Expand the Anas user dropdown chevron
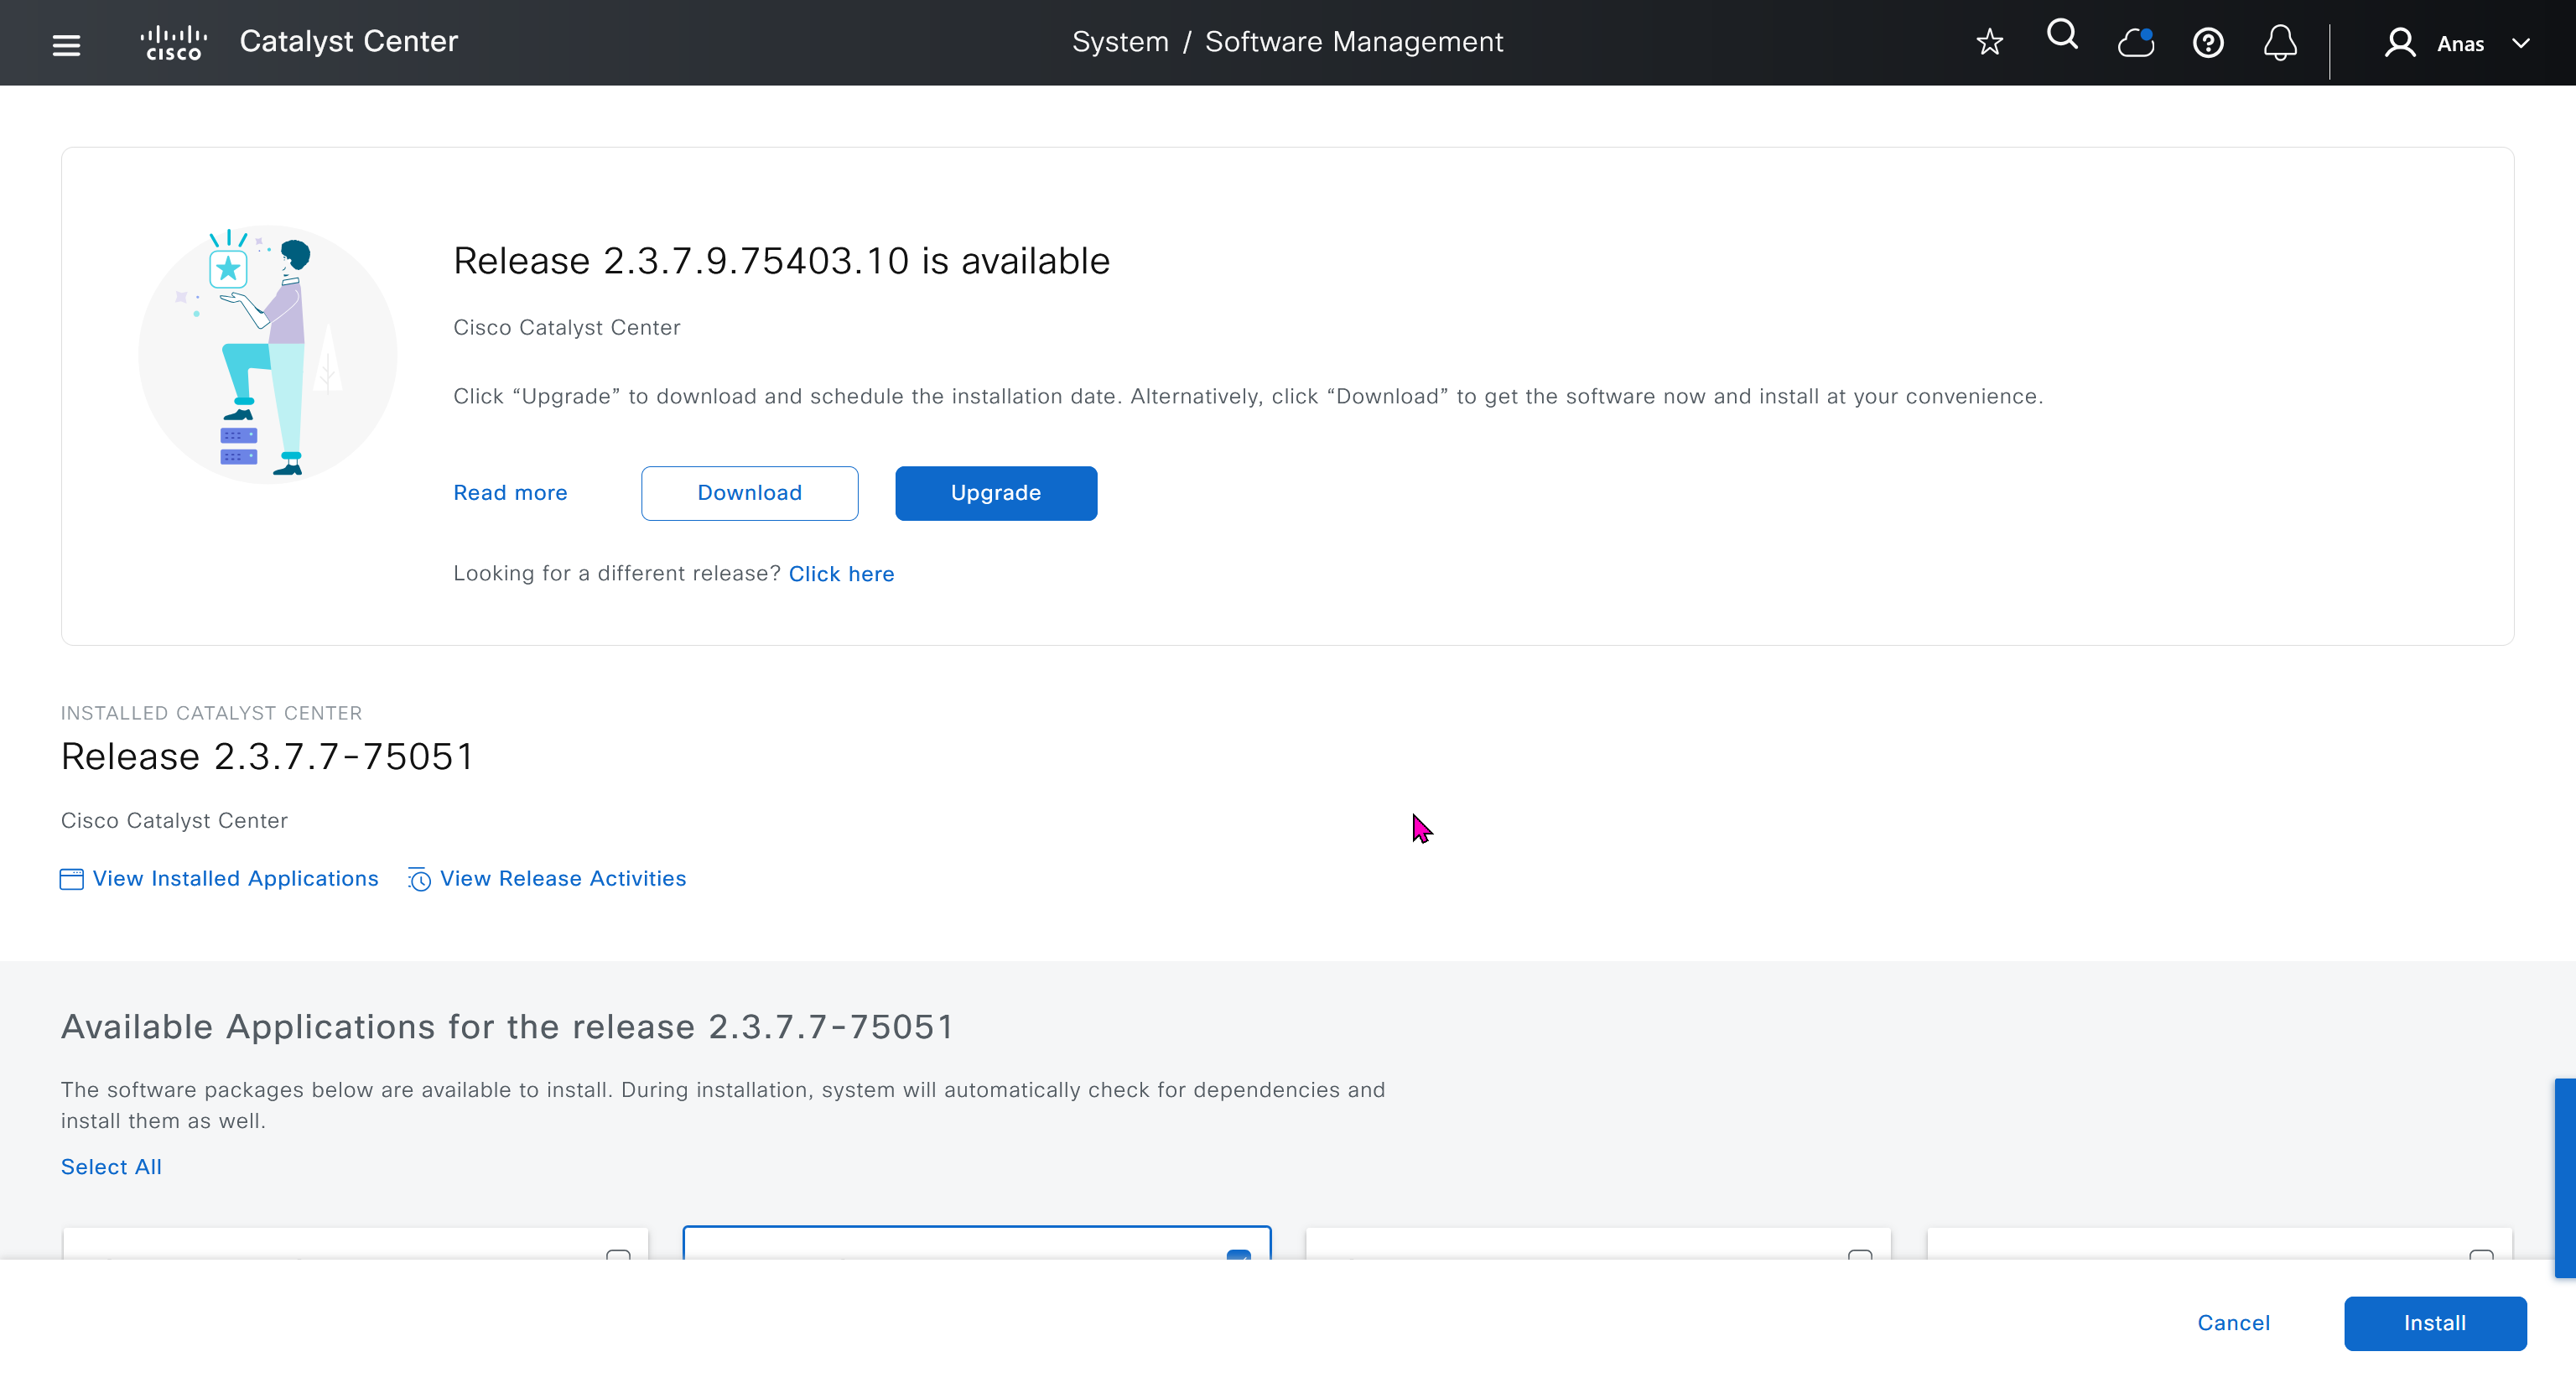 tap(2521, 44)
